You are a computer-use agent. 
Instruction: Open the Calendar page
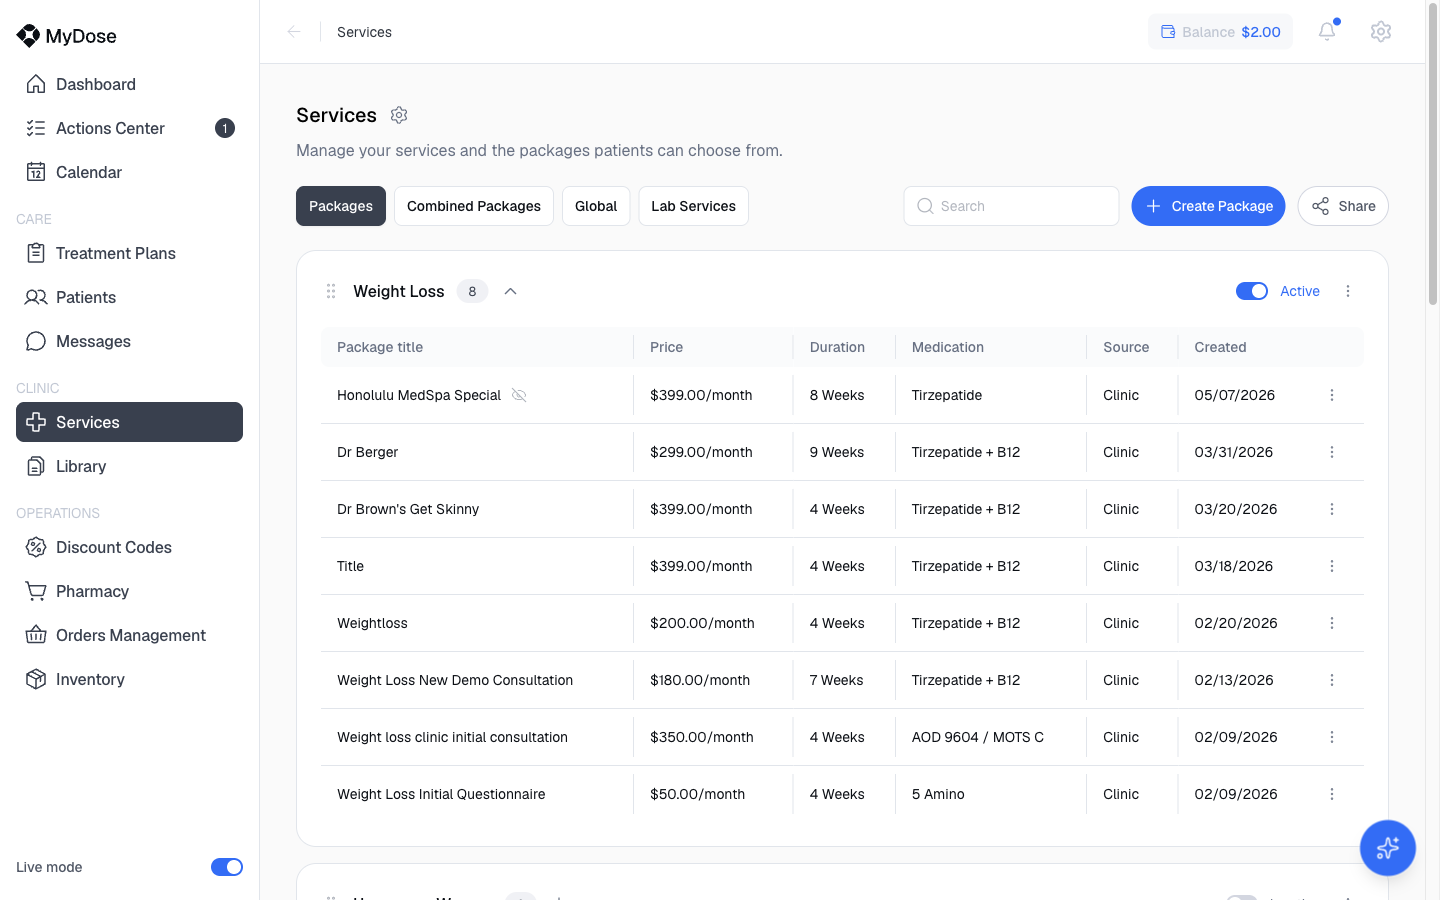click(129, 172)
